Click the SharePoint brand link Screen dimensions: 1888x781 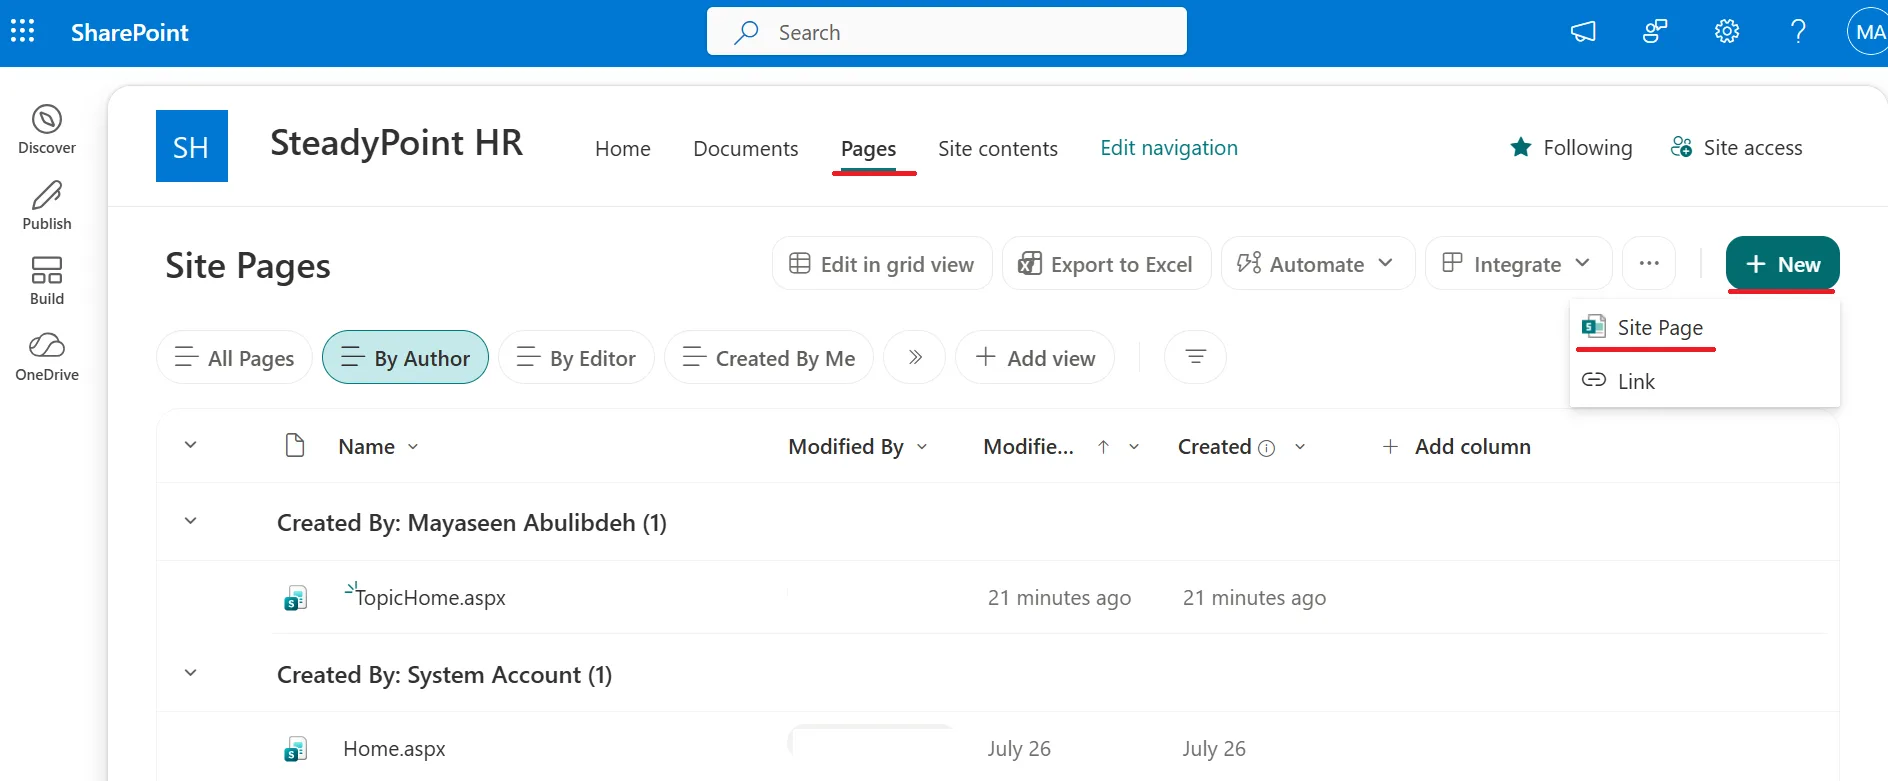pos(130,33)
